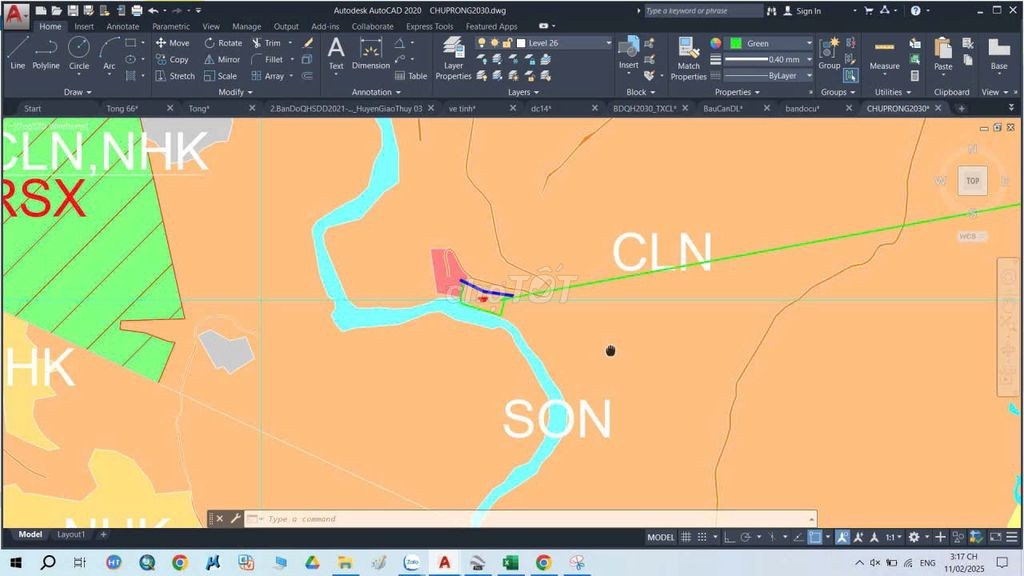Click the Stretch tool
Viewport: 1024px width, 576px height.
pyautogui.click(x=175, y=76)
